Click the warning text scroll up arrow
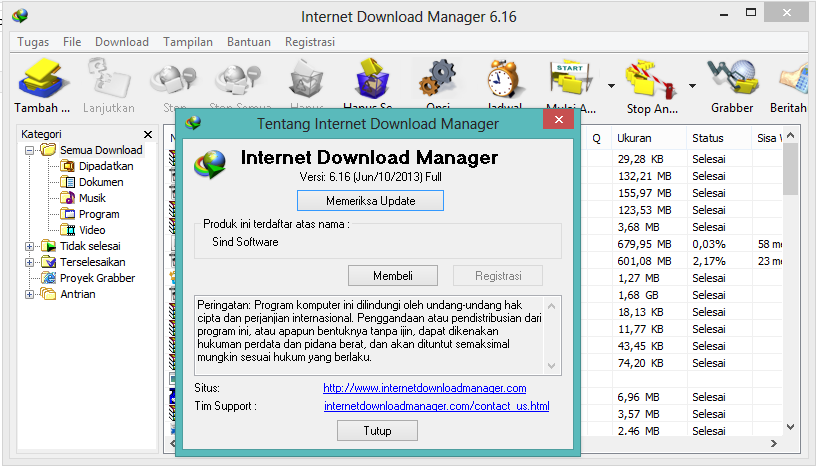Image resolution: width=816 pixels, height=467 pixels. [552, 306]
